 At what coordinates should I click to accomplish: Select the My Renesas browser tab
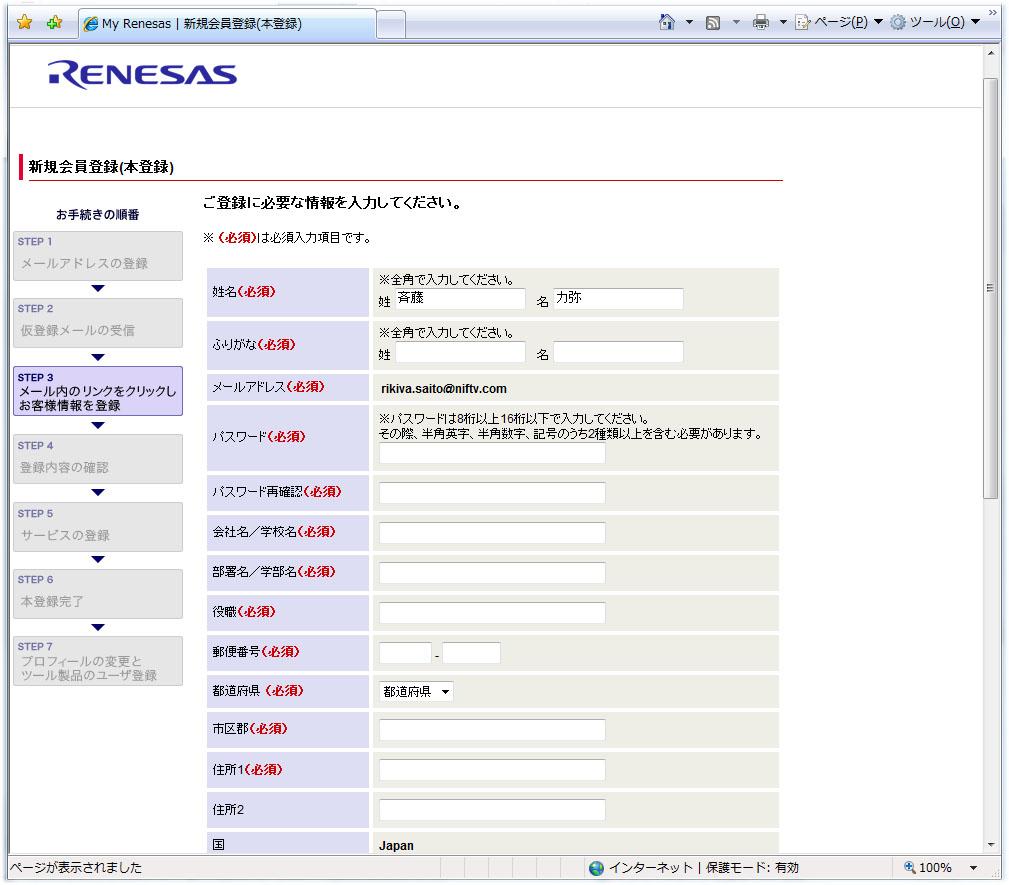coord(225,23)
